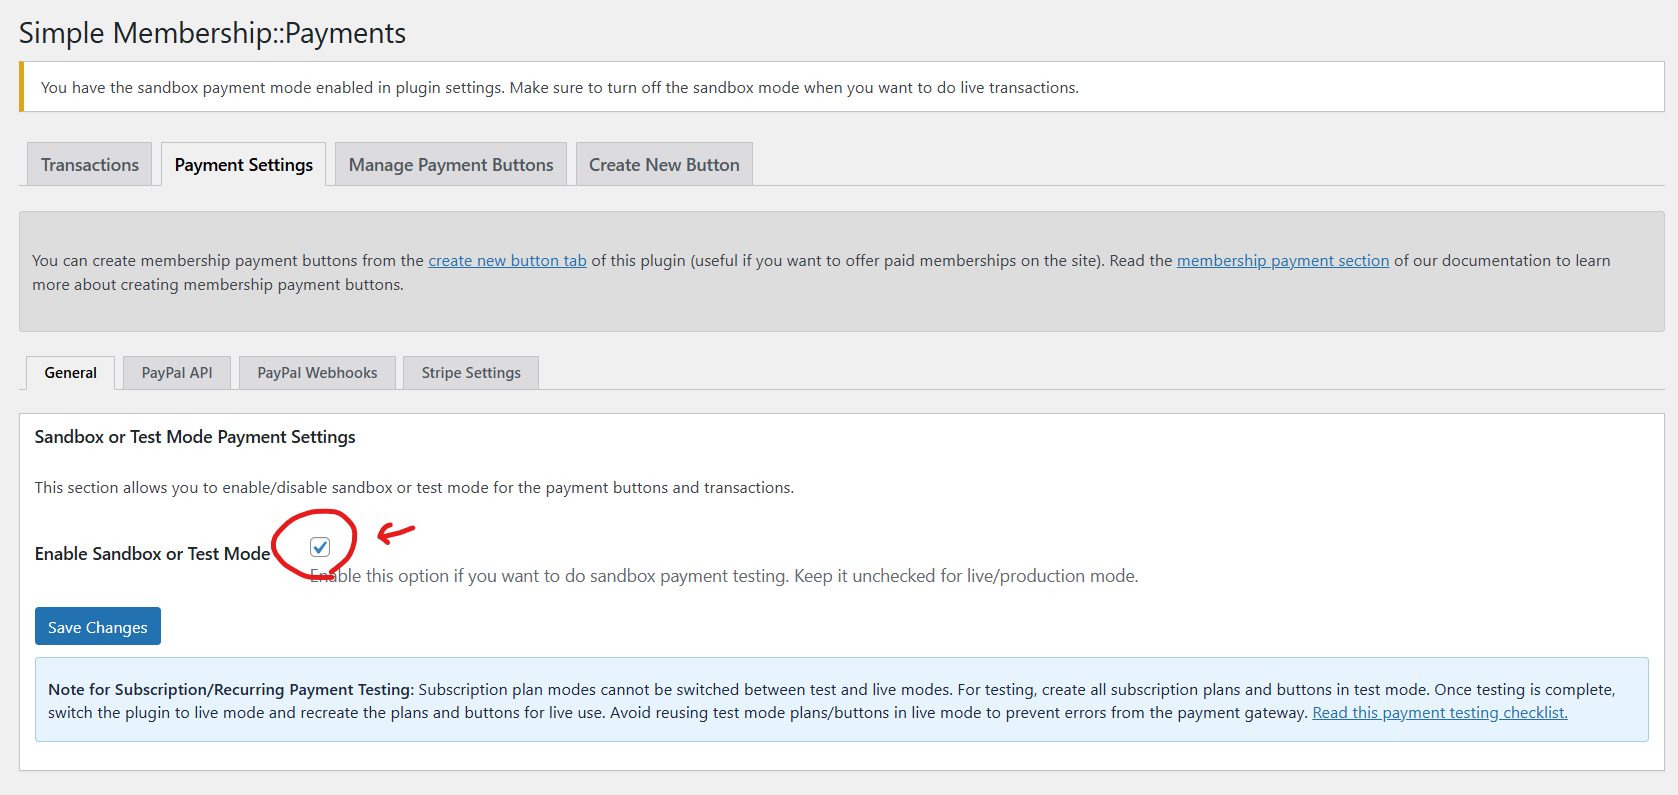Click the 'Enable Sandbox or Test Mode' label
1678x795 pixels.
point(152,554)
